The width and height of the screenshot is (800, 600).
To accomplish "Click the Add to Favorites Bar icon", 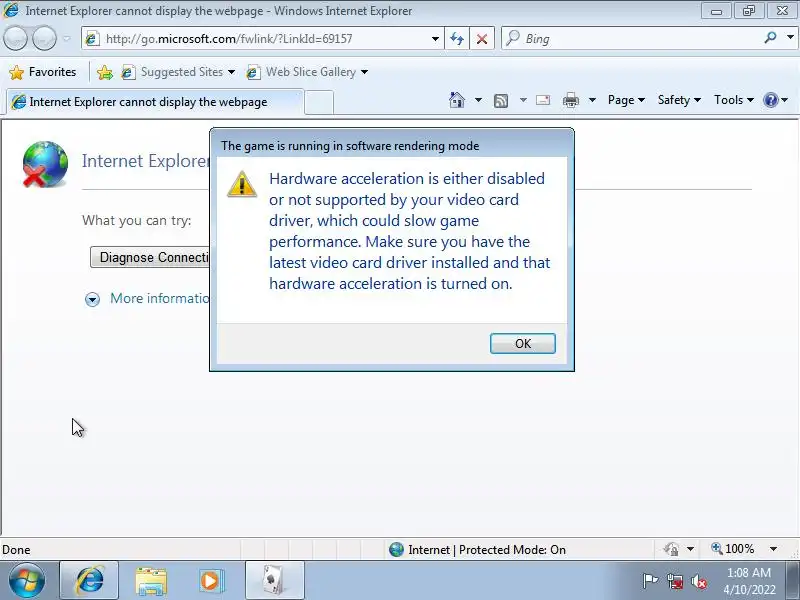I will (105, 72).
